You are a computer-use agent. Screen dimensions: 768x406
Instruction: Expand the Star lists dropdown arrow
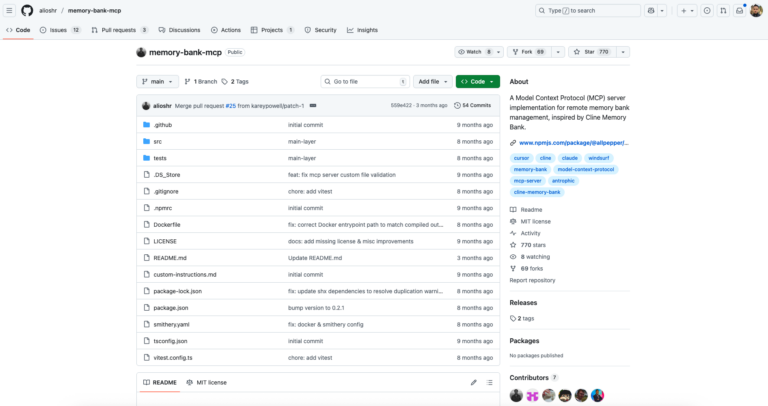coord(623,52)
